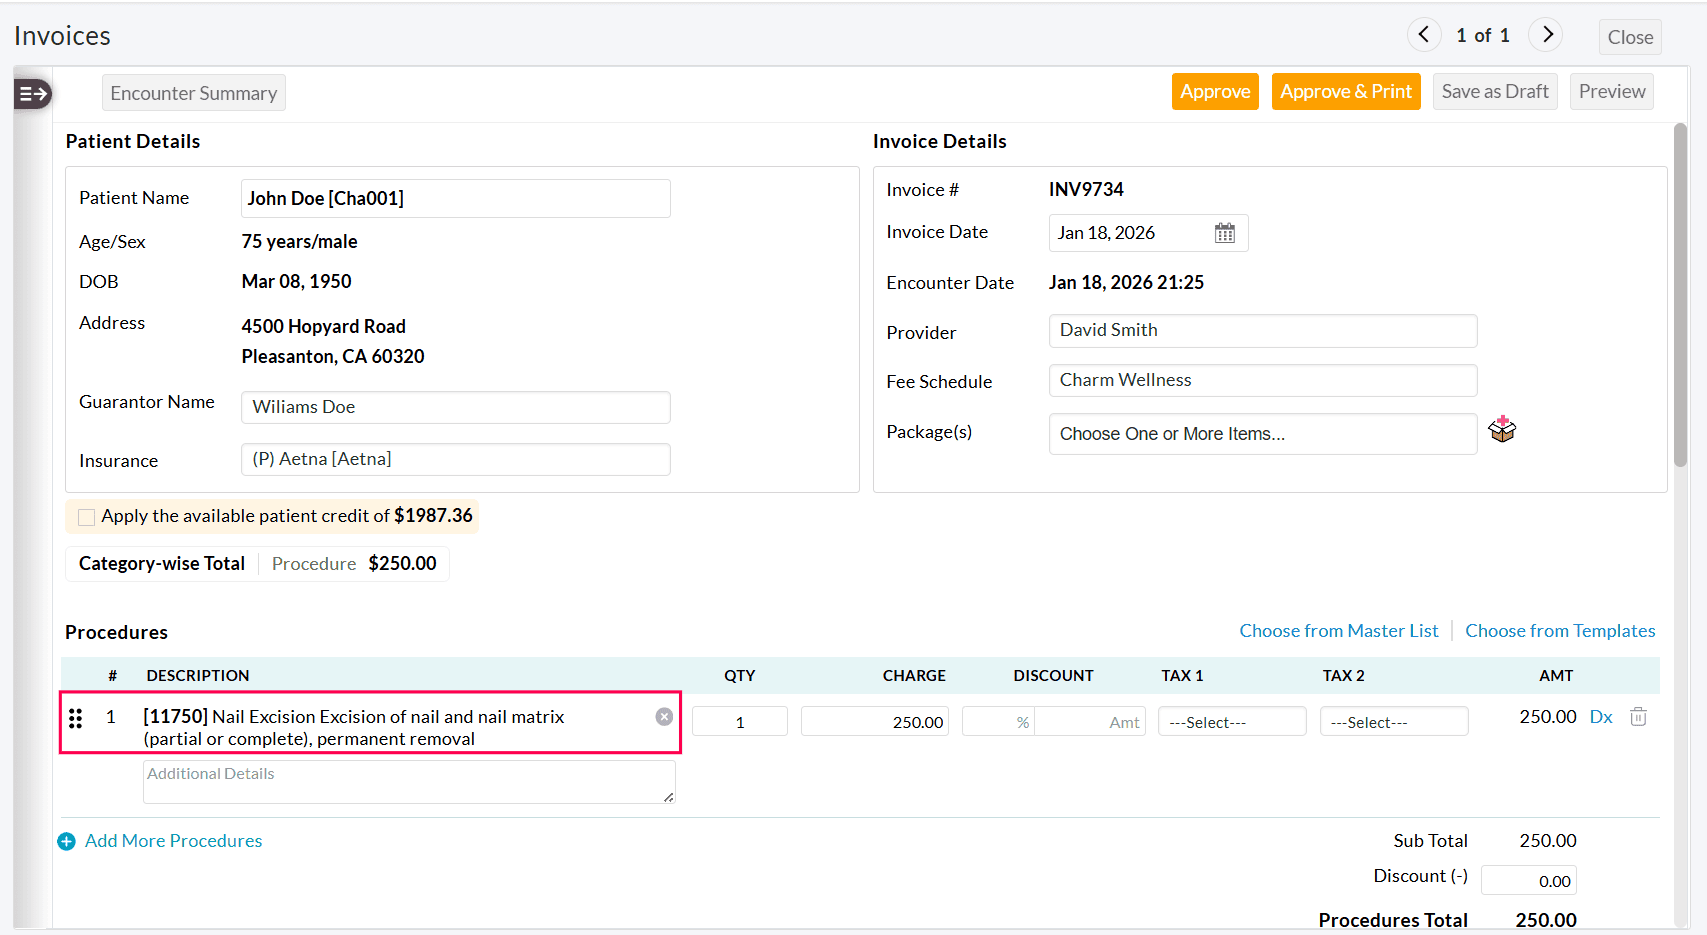Remove the Nail Excision procedure using the x icon
The image size is (1707, 935).
(x=664, y=716)
